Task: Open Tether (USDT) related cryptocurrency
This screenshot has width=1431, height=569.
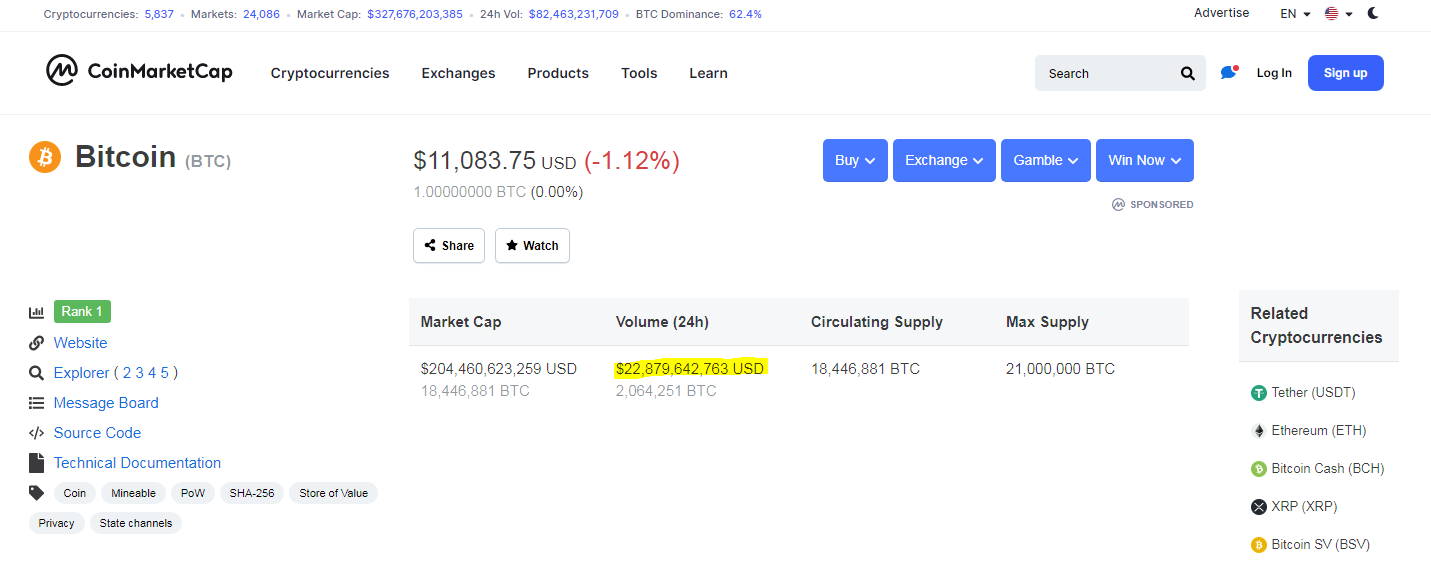Action: coord(1314,393)
